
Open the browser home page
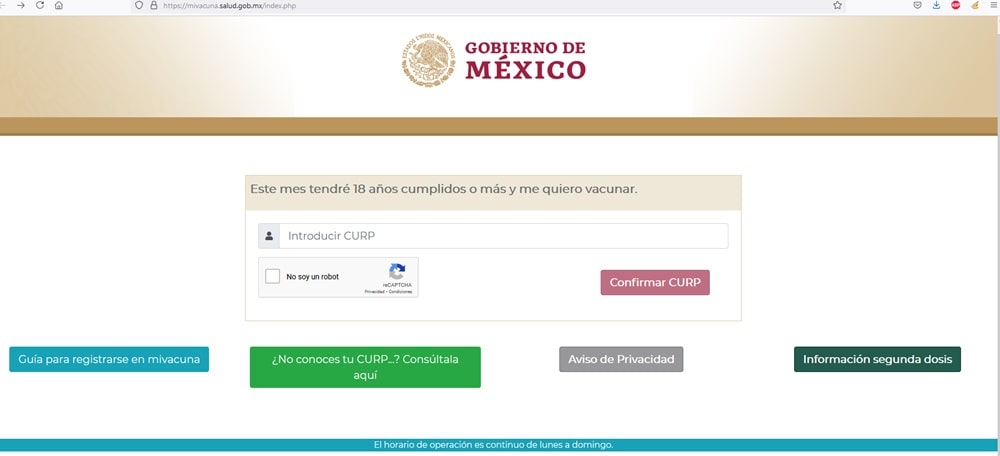59,5
